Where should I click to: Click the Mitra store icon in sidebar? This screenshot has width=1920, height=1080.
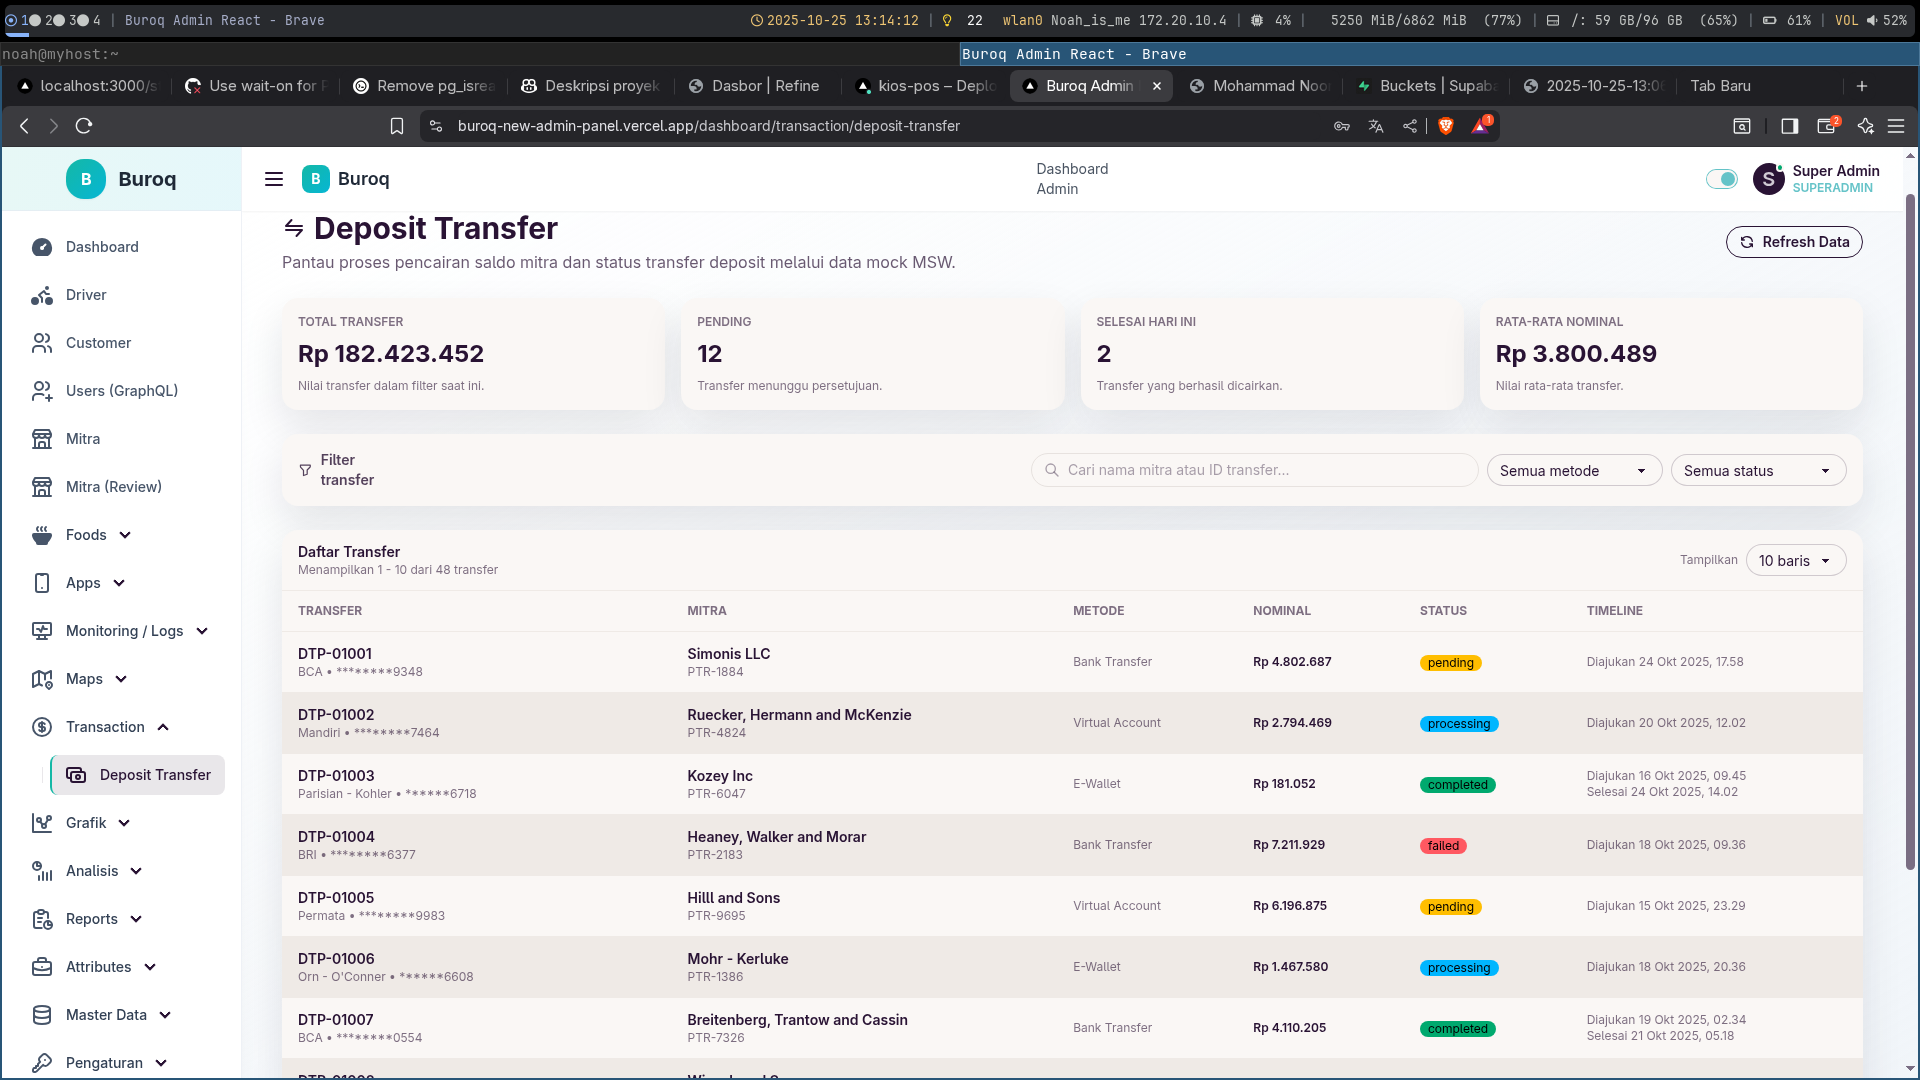coord(42,439)
